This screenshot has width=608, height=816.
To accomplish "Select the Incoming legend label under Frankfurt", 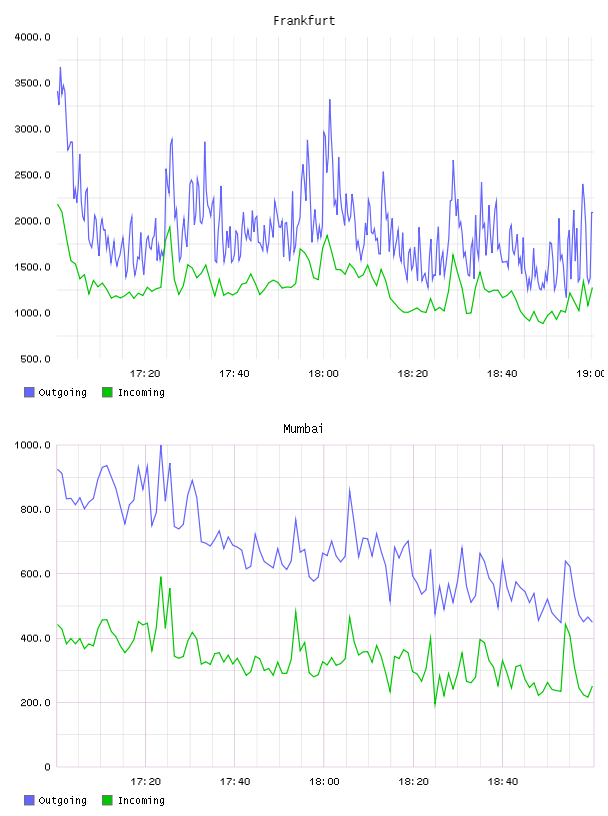I will pos(141,393).
